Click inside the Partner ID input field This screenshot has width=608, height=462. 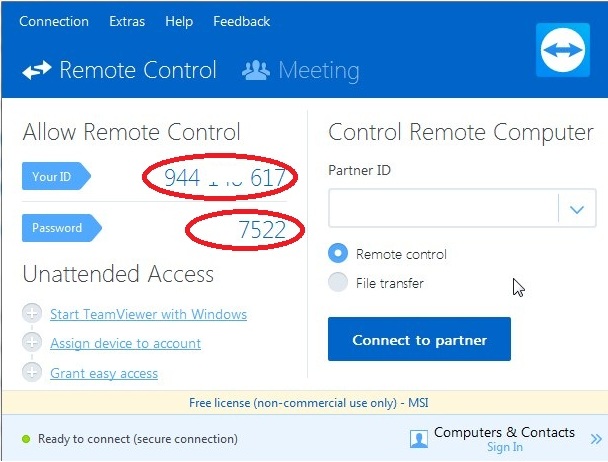[x=443, y=208]
